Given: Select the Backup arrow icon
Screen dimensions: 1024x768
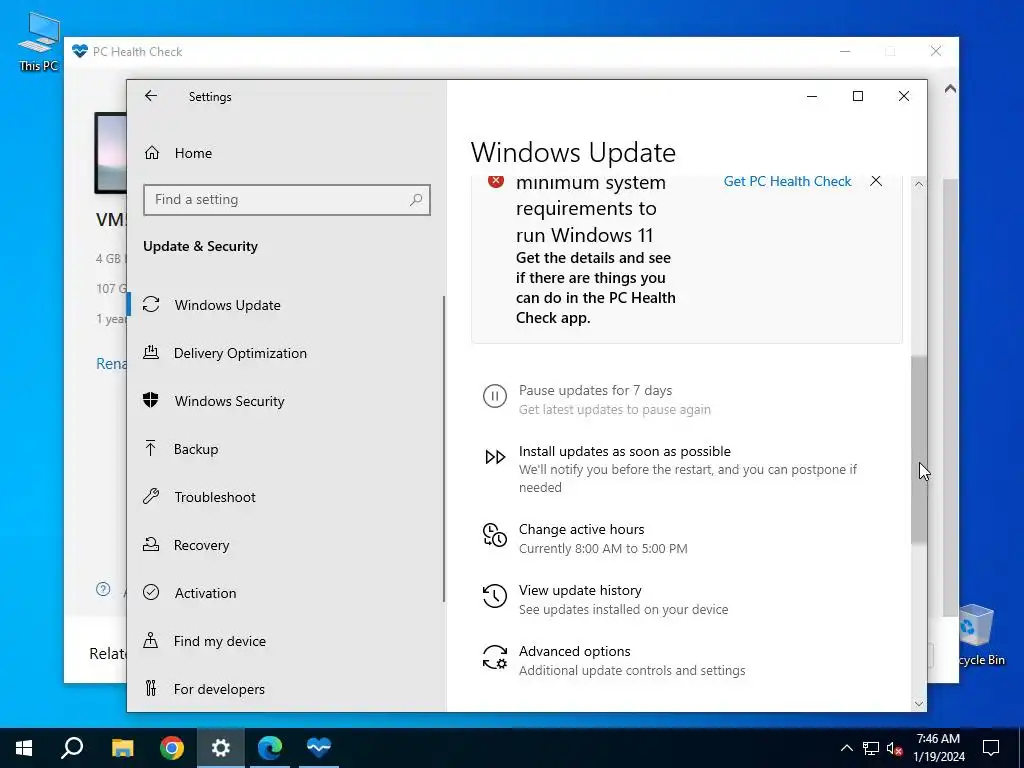Looking at the screenshot, I should (150, 448).
